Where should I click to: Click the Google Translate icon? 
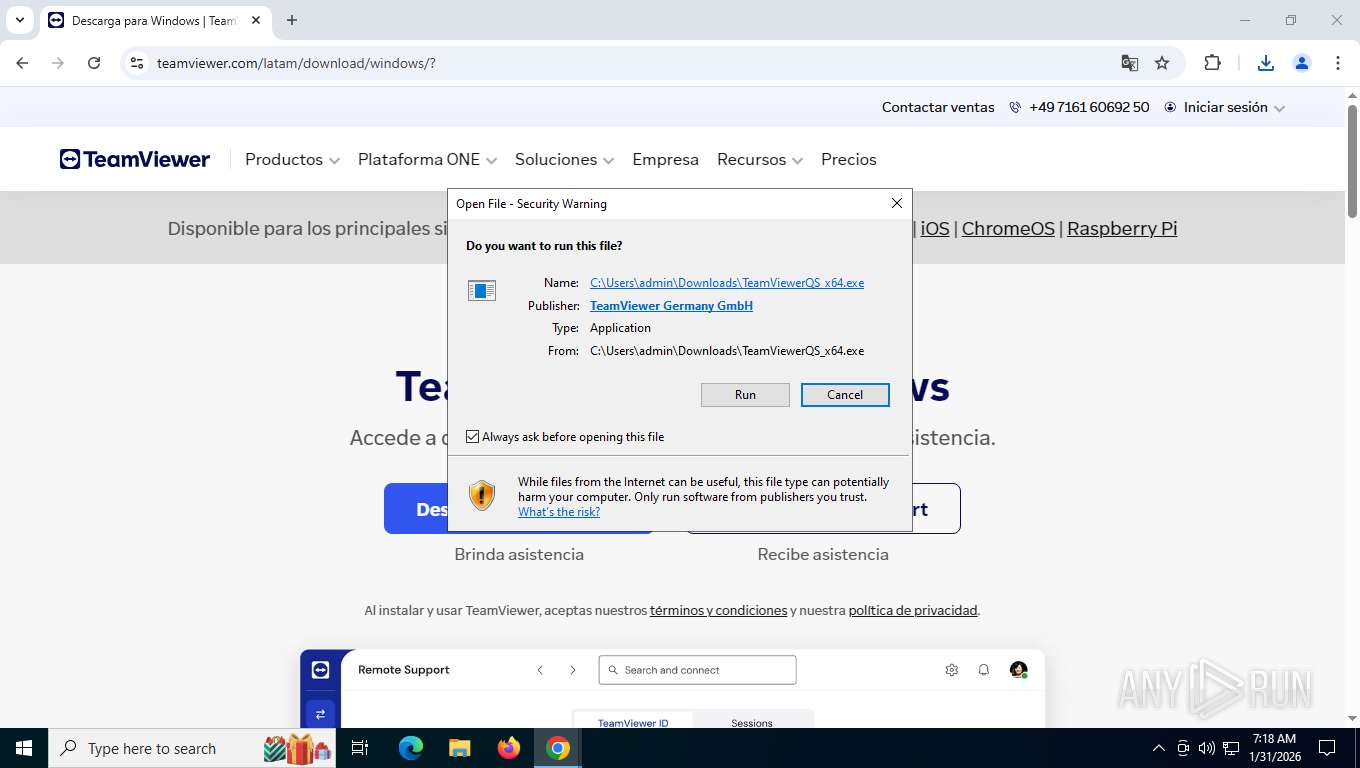point(1130,63)
